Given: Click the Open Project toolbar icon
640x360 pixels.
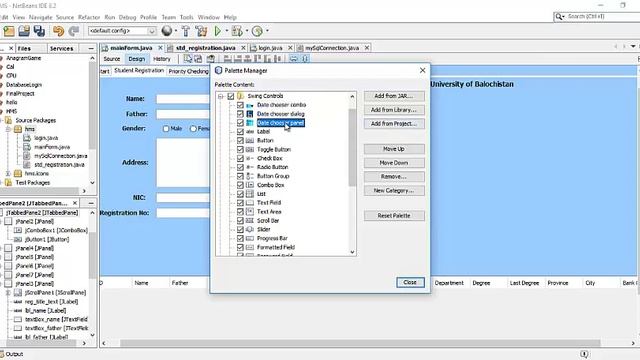Looking at the screenshot, I should pyautogui.click(x=24, y=31).
